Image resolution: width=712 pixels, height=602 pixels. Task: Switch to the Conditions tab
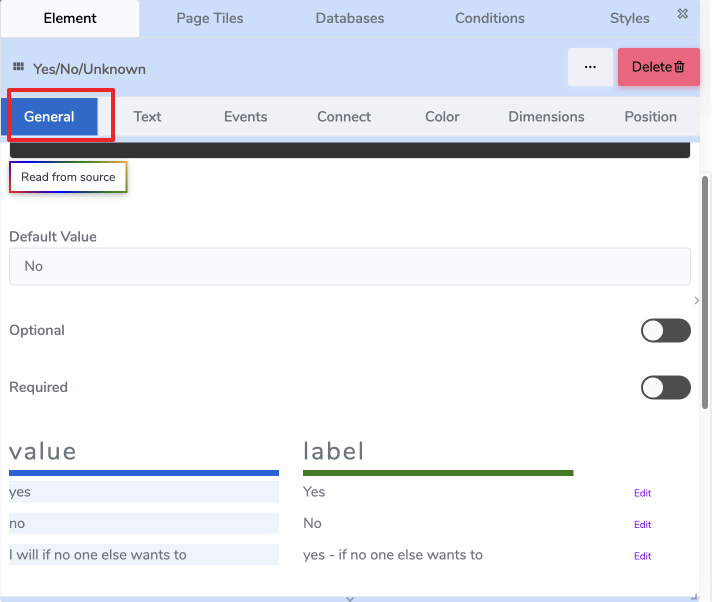point(490,18)
